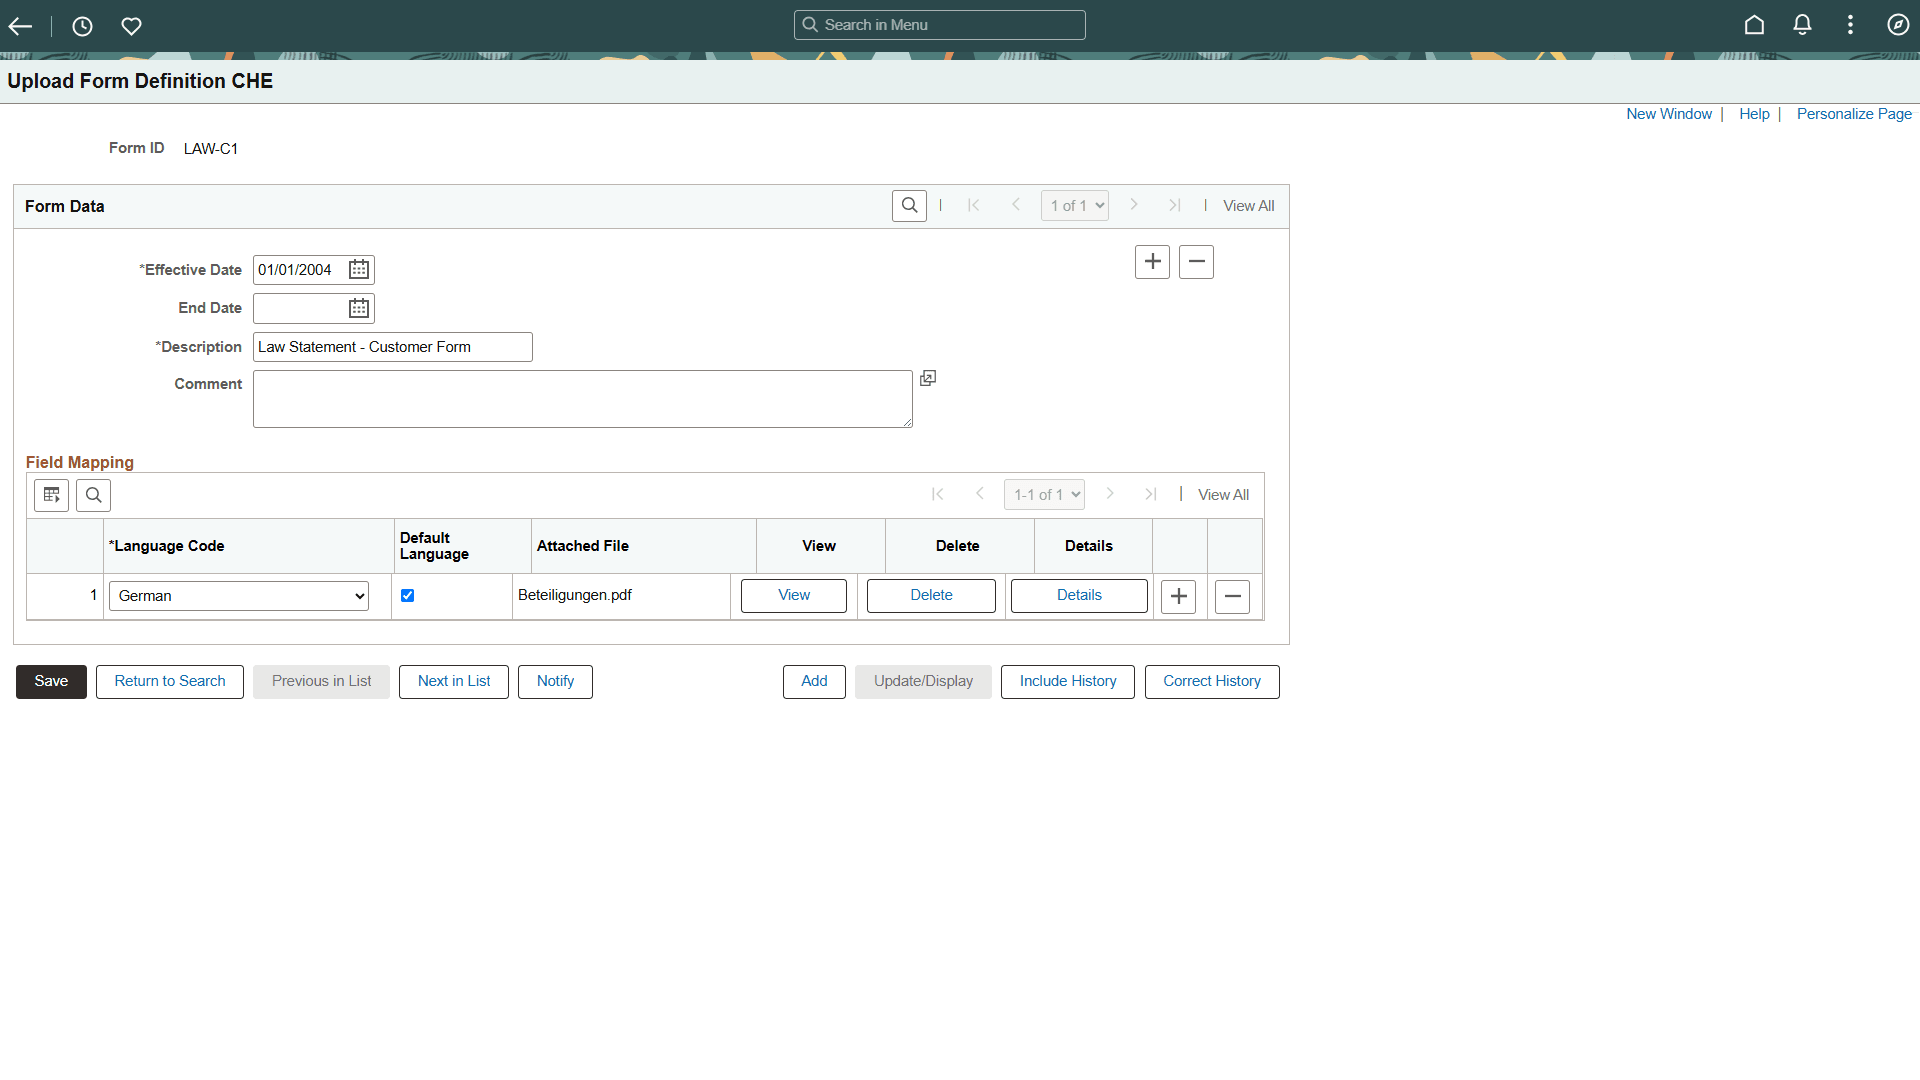Open Form Data '1 of 1' dropdown

tap(1075, 206)
